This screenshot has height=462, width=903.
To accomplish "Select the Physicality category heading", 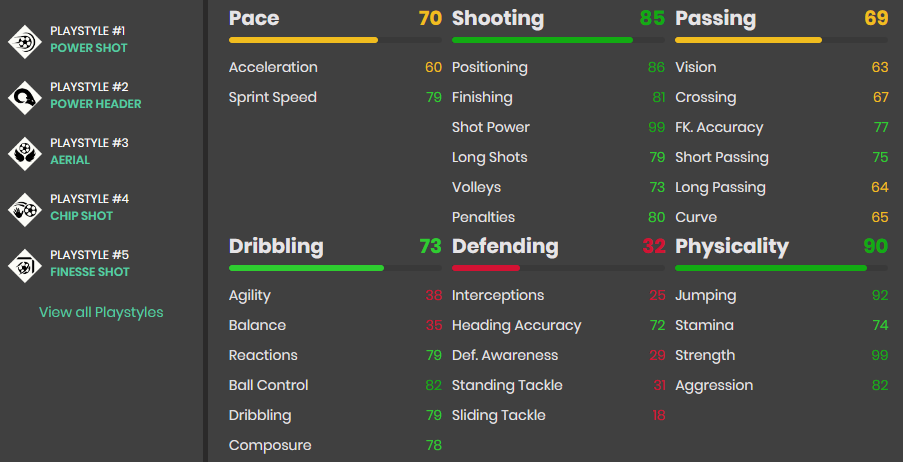I will tap(732, 247).
